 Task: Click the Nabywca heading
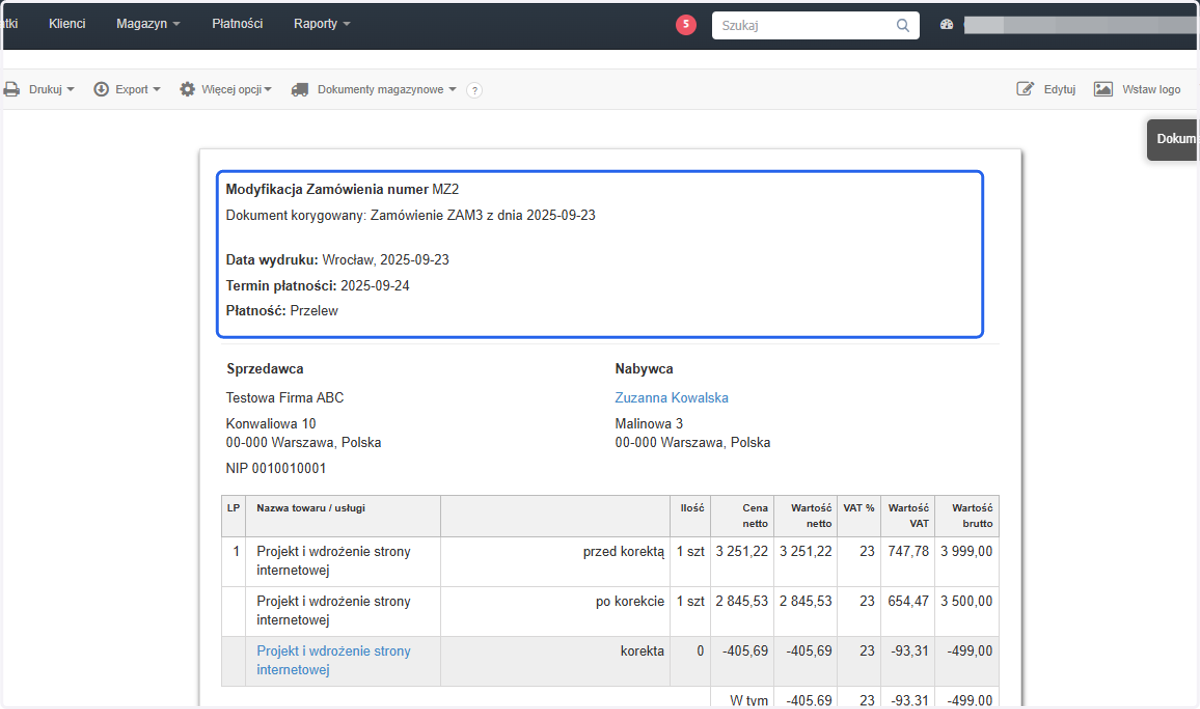tap(644, 369)
